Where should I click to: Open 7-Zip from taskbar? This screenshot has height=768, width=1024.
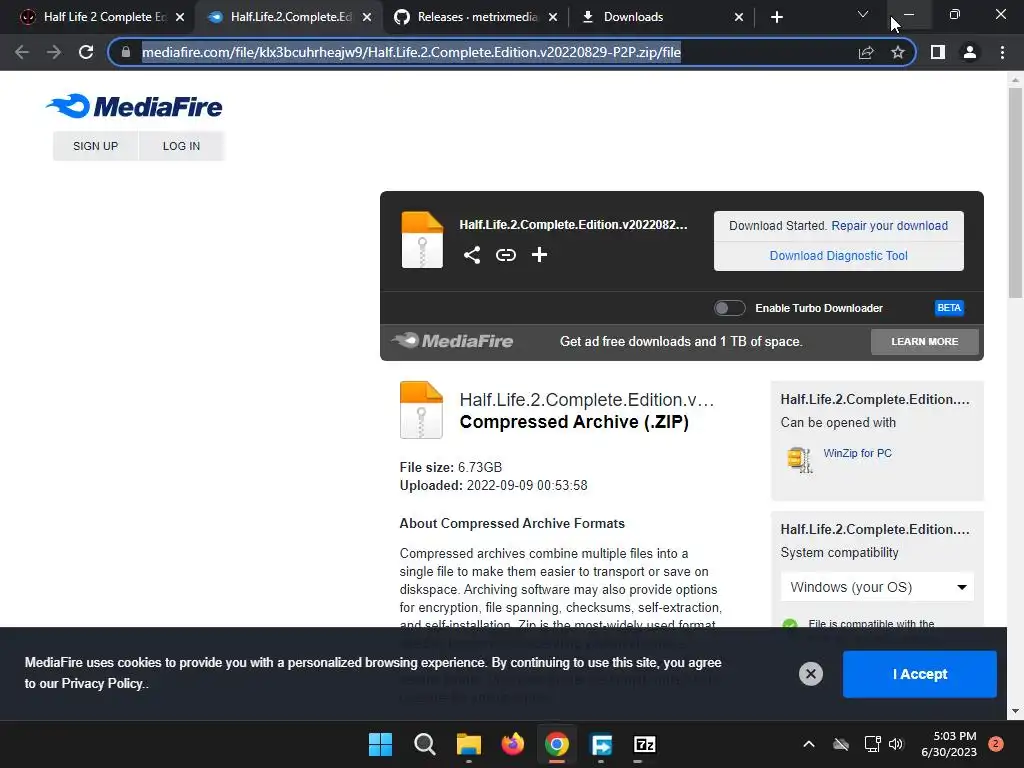click(645, 744)
